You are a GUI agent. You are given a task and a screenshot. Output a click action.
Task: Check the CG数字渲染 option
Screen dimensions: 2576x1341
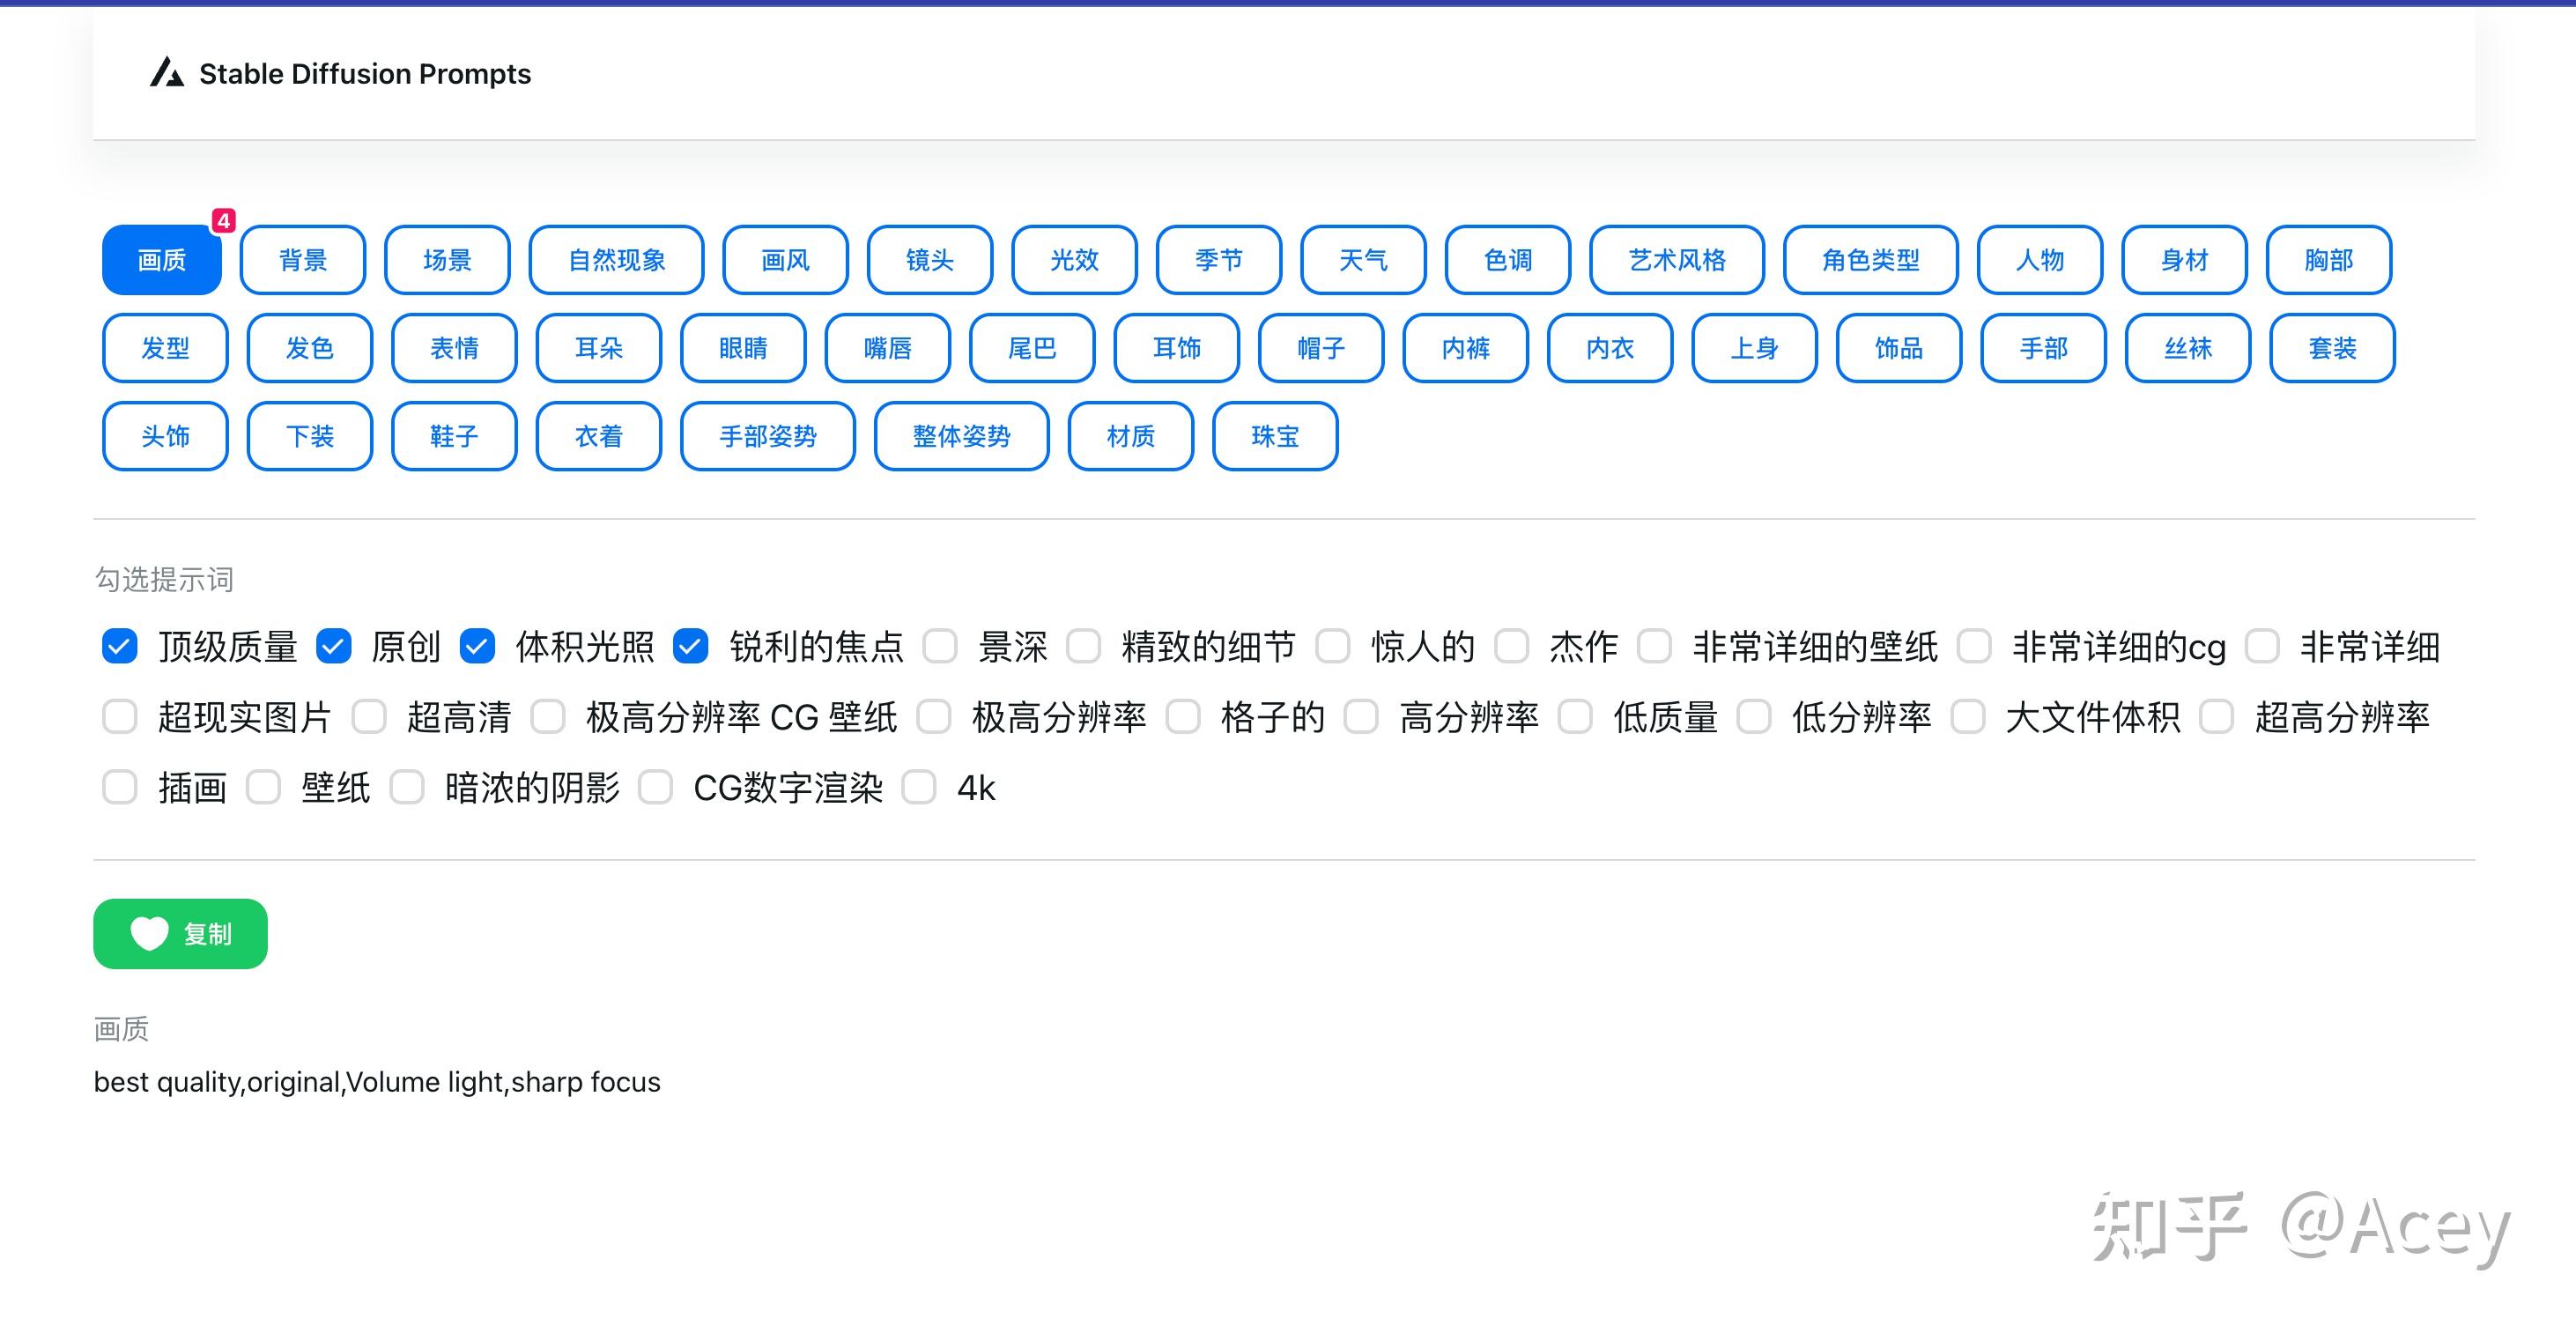pos(657,788)
